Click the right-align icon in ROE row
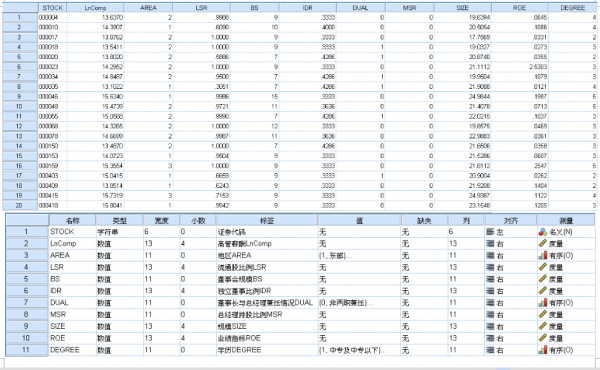Screen dimensions: 600x370 [490, 338]
